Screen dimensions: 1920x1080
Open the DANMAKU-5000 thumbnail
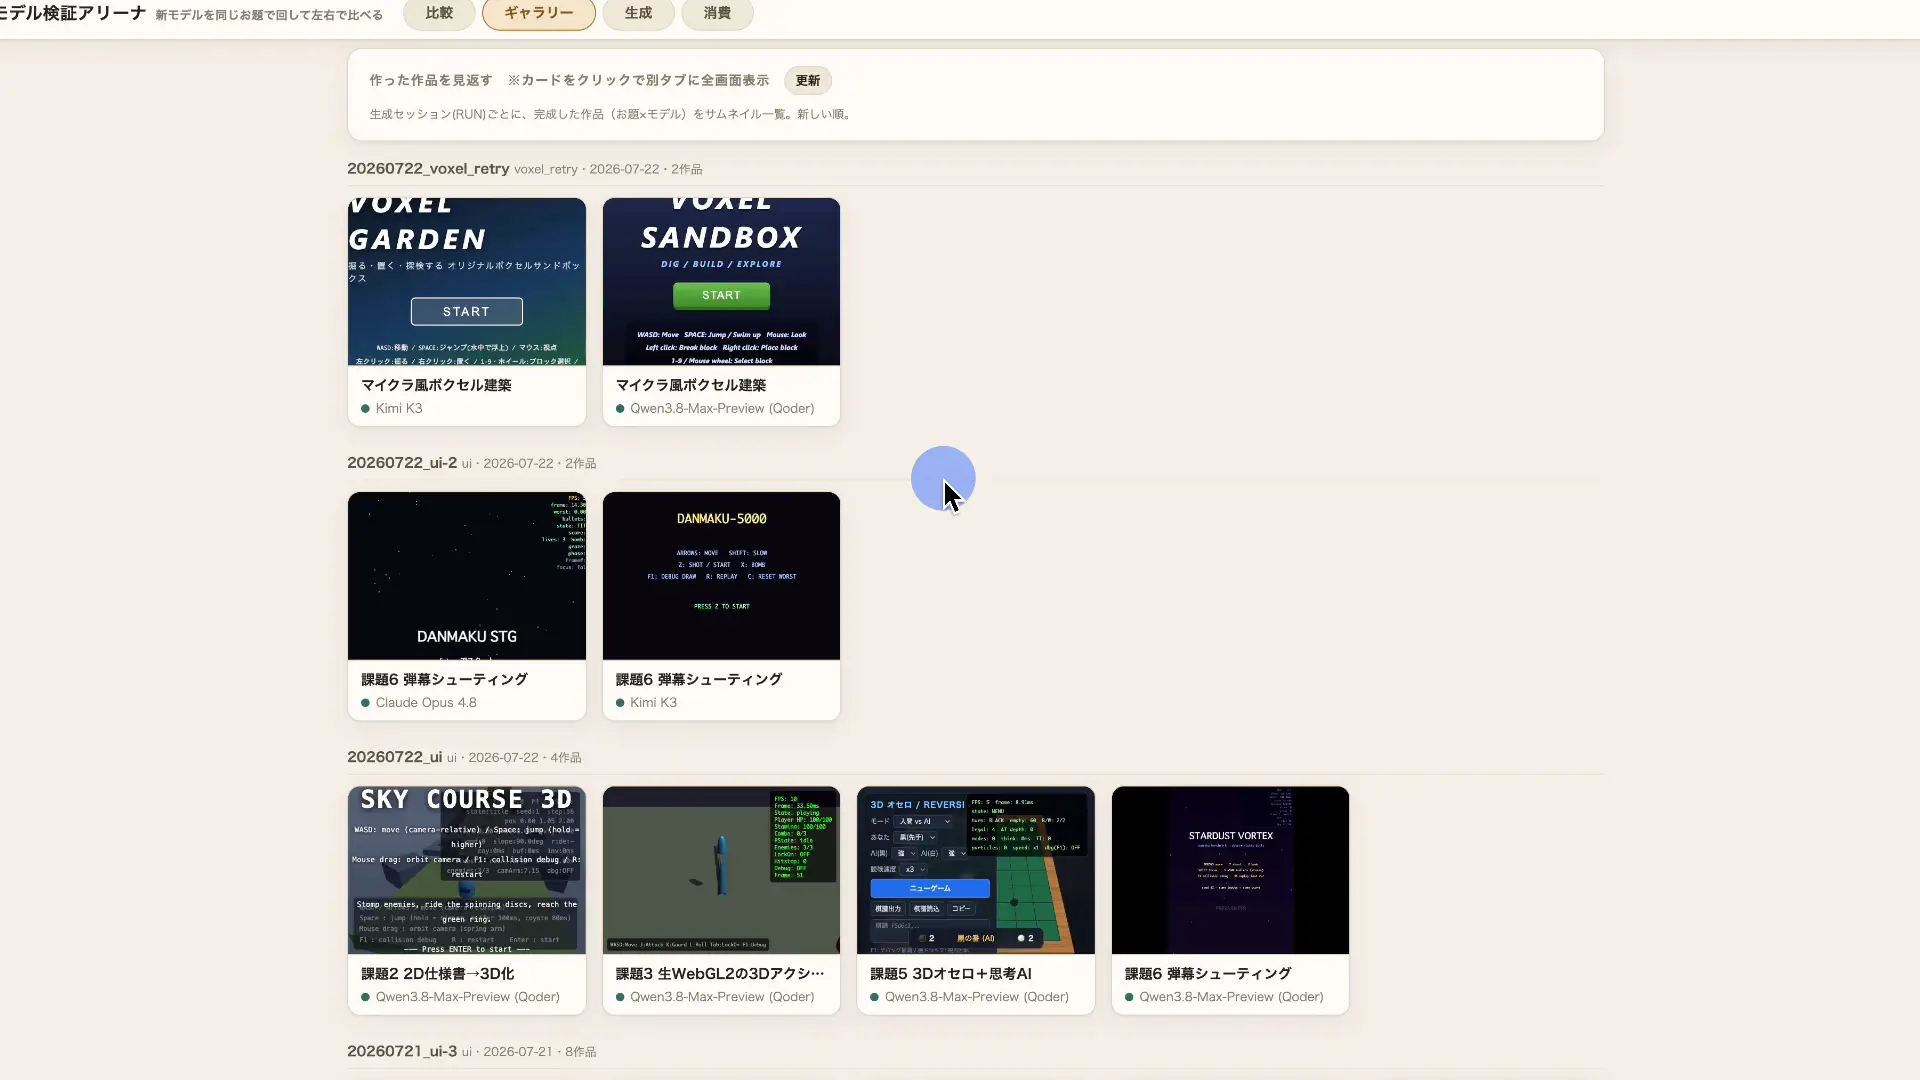click(721, 575)
